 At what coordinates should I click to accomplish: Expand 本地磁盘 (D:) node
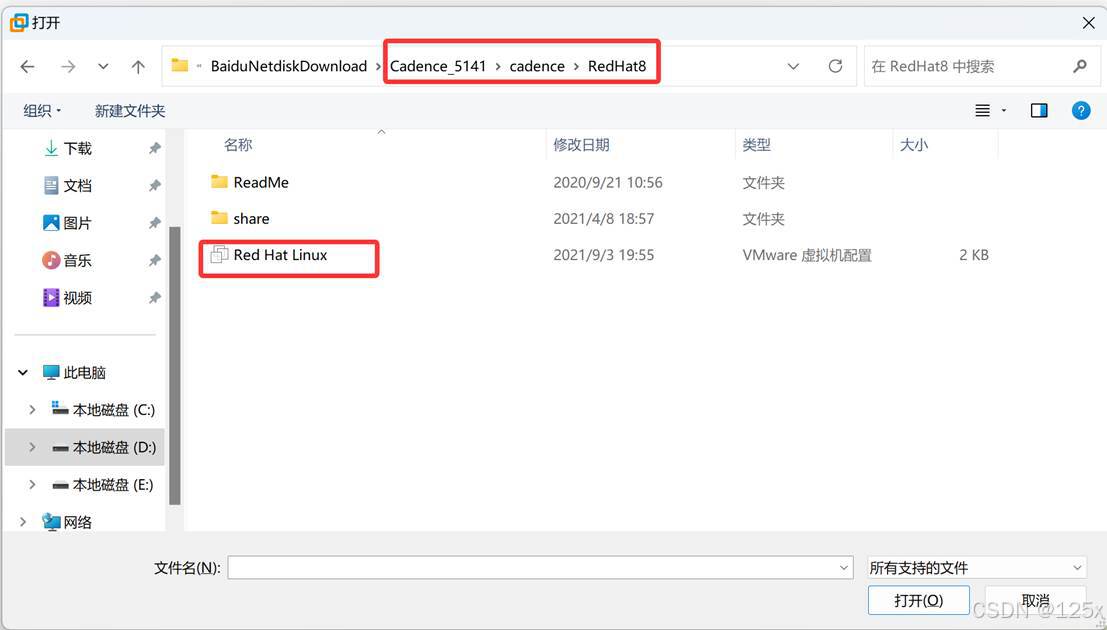tap(32, 447)
